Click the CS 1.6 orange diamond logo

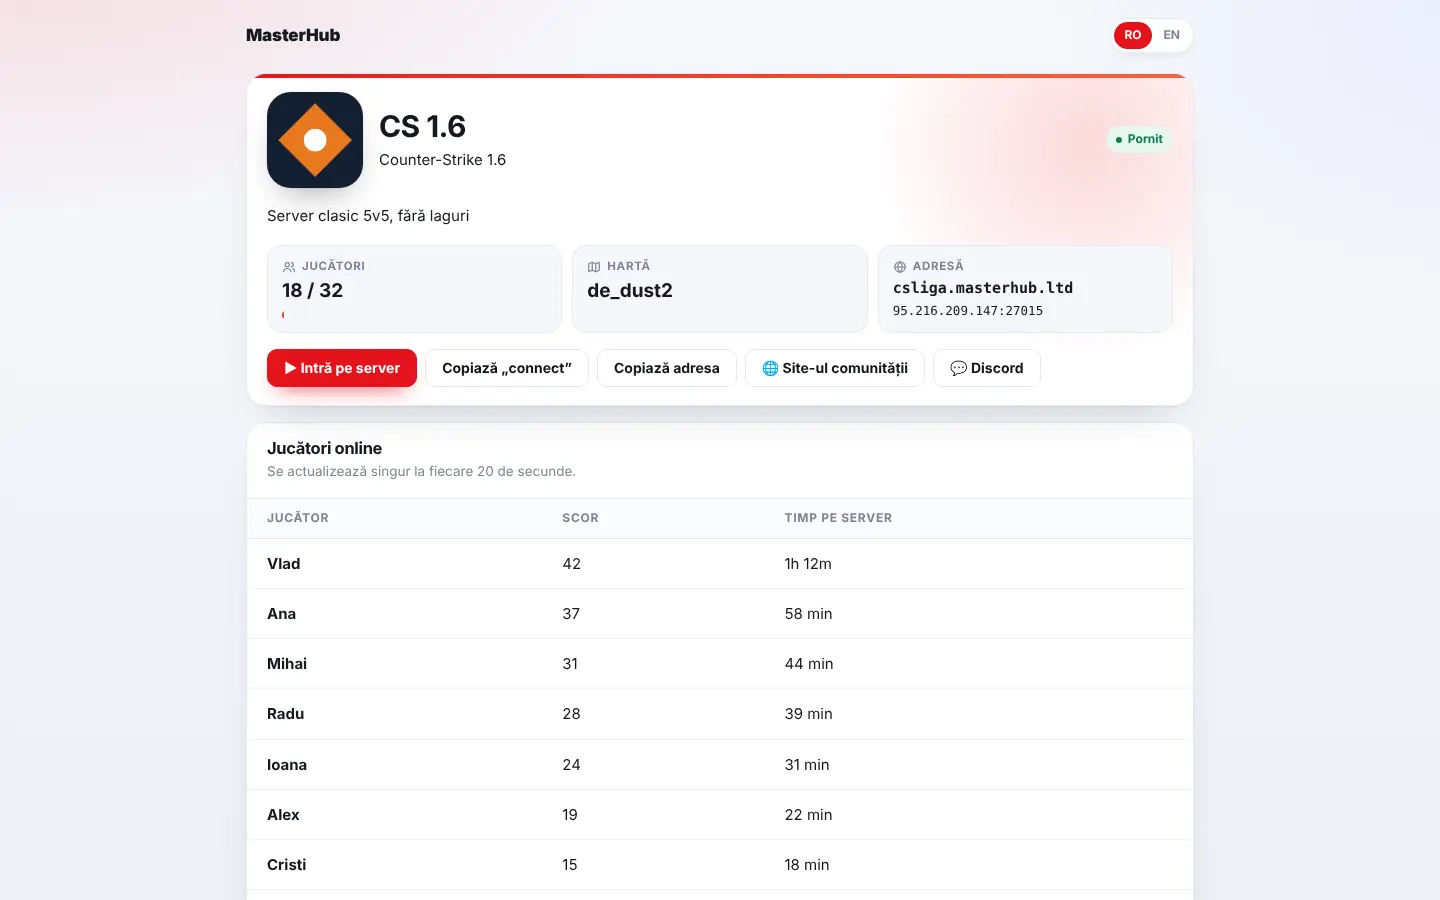[x=315, y=140]
